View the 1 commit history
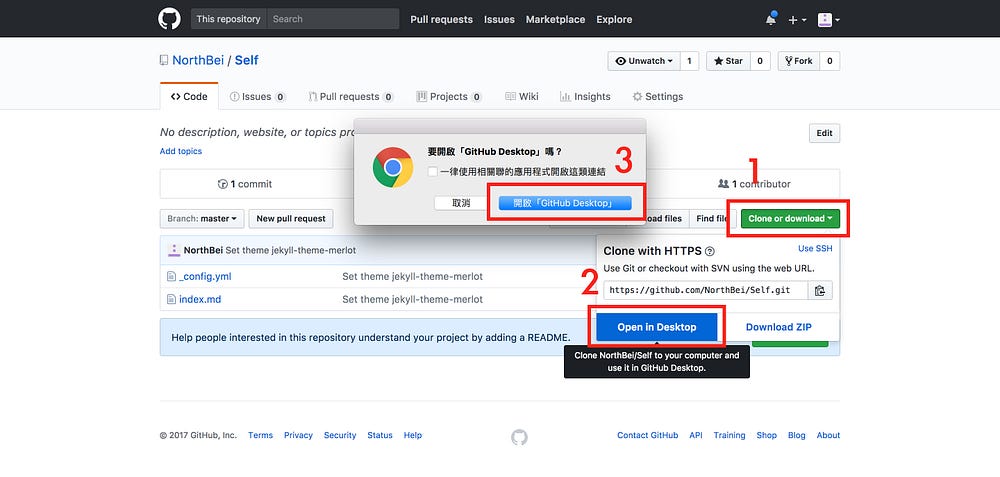Viewport: 1000px width, 477px height. tap(245, 184)
